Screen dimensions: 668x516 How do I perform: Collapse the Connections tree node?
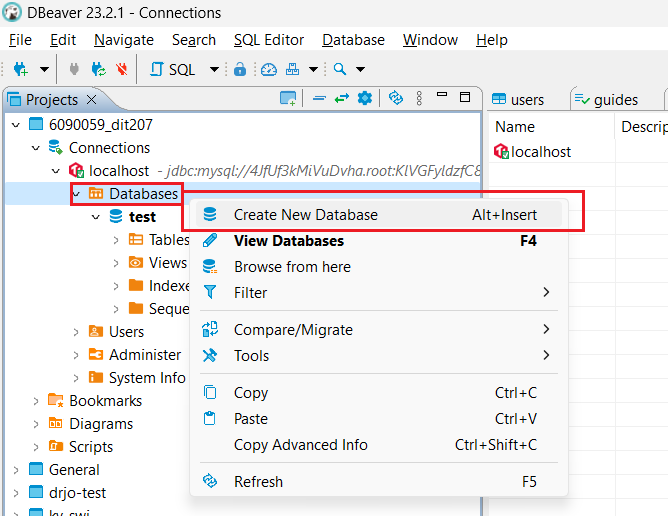pos(36,148)
